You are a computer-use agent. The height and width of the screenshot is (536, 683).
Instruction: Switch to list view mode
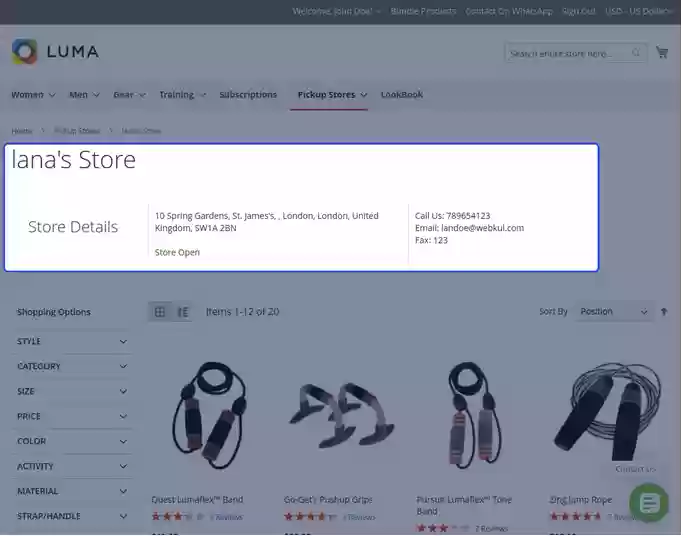[183, 312]
